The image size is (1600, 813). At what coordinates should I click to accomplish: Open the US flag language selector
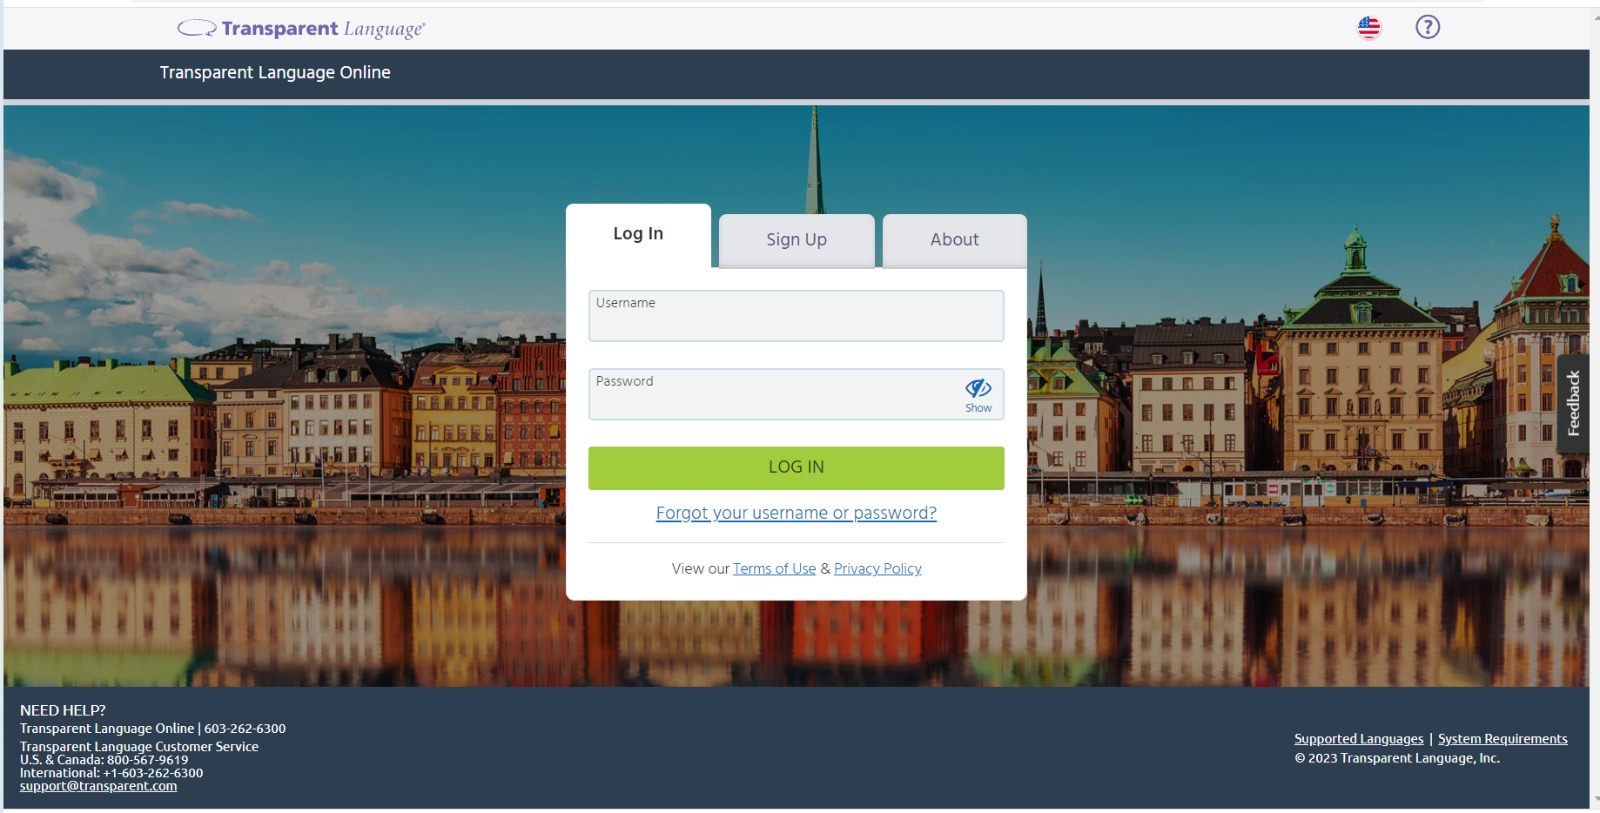pos(1369,28)
